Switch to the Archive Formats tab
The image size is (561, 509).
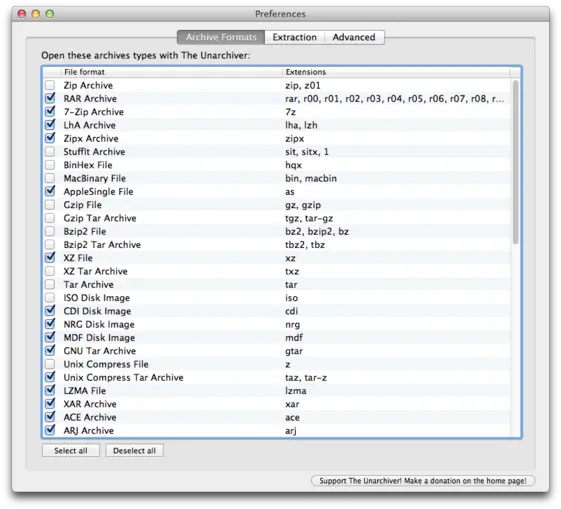(x=221, y=37)
